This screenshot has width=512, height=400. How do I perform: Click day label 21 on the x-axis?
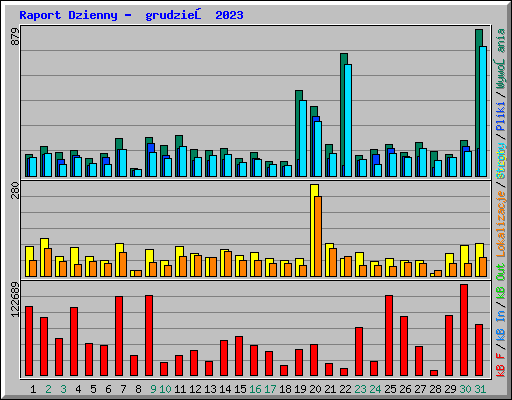[330, 389]
